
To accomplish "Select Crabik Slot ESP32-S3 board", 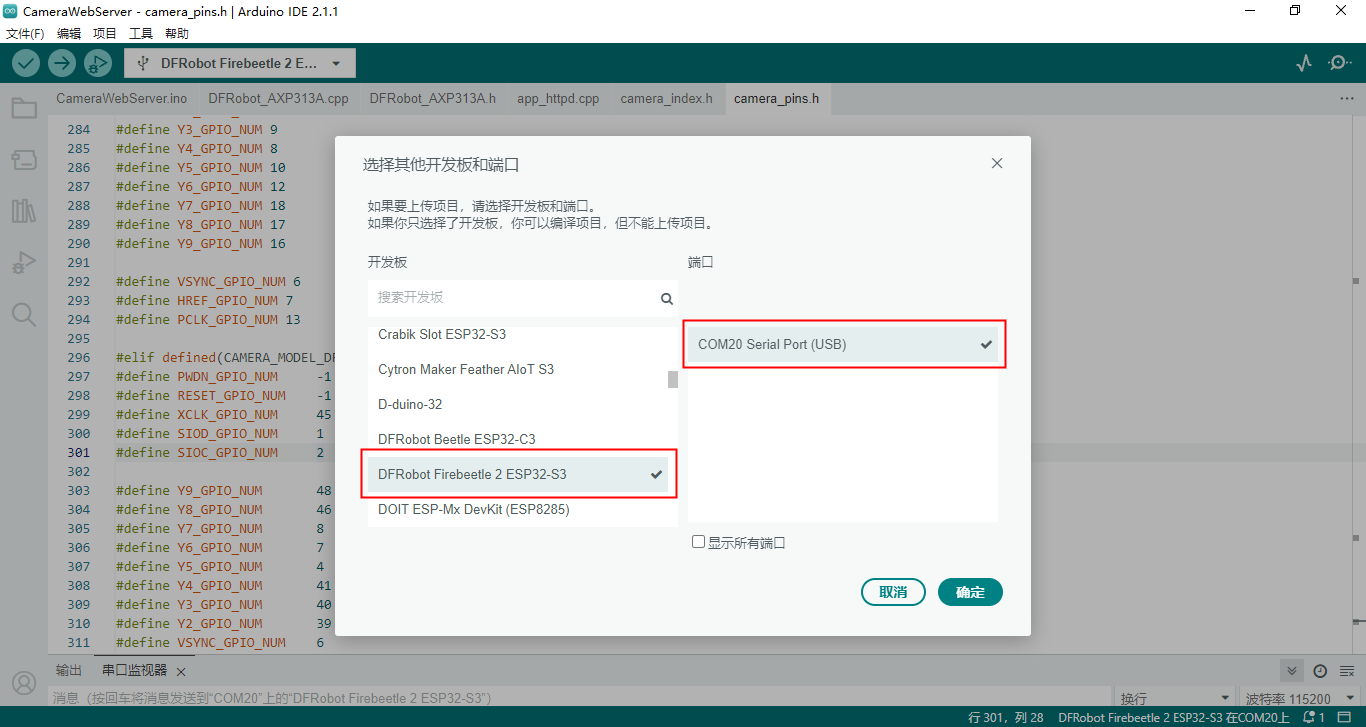I will click(x=518, y=334).
